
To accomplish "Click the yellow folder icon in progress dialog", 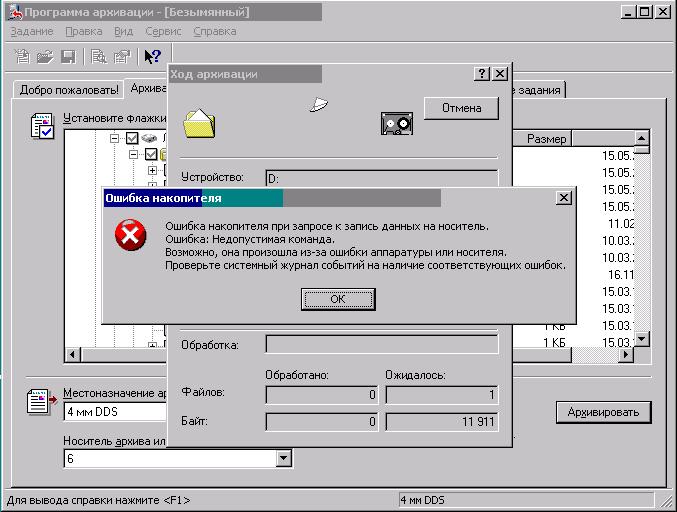I will 200,122.
